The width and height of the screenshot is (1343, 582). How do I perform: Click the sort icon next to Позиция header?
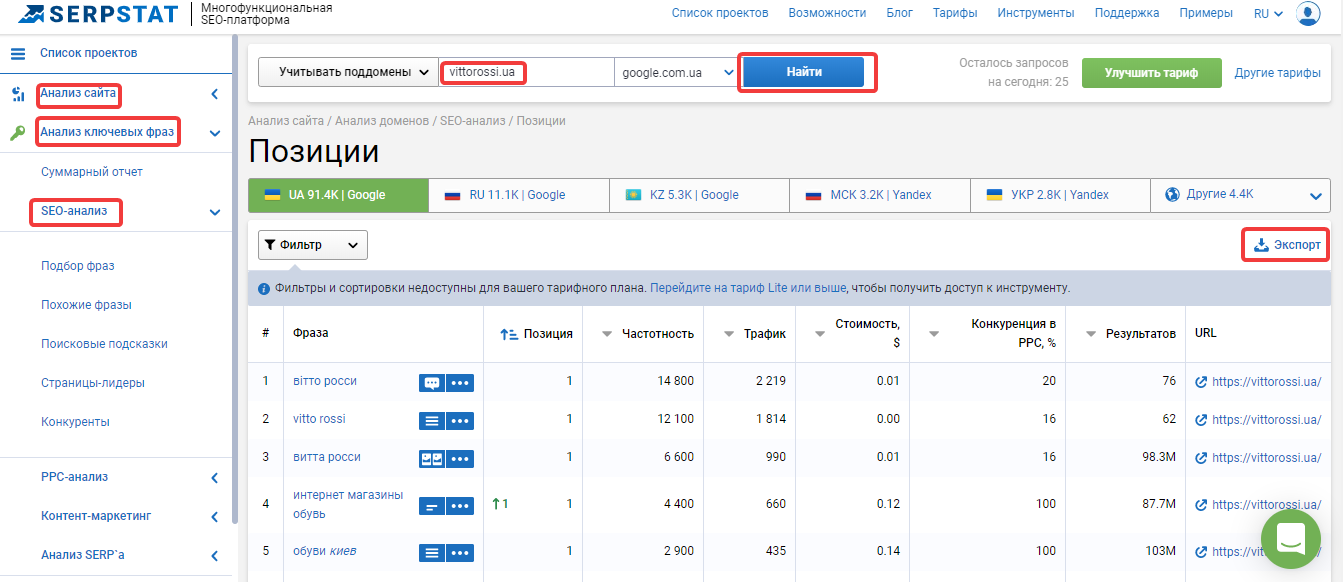(508, 334)
